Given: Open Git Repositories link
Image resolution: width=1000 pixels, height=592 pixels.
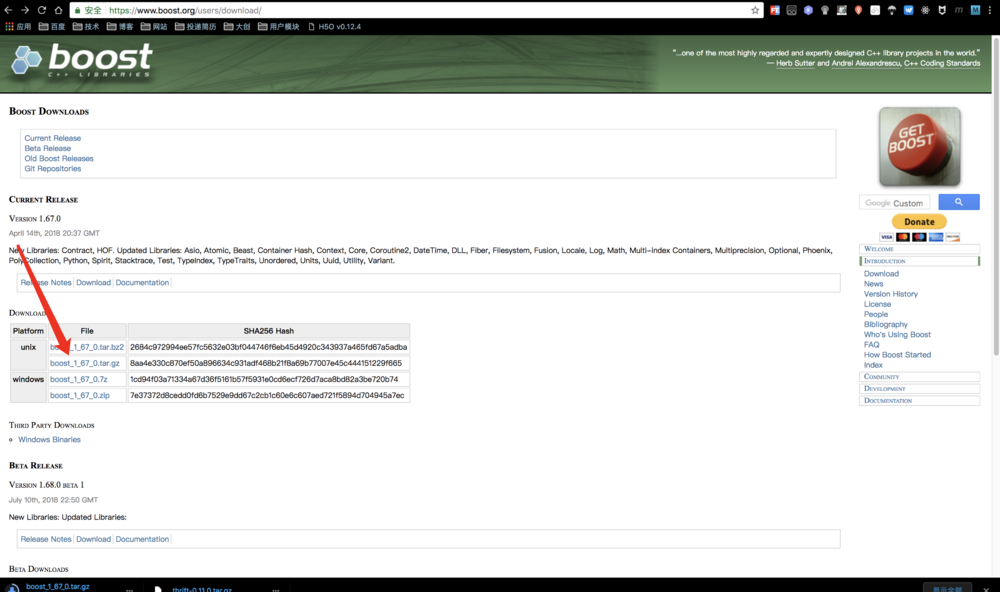Looking at the screenshot, I should click(53, 168).
